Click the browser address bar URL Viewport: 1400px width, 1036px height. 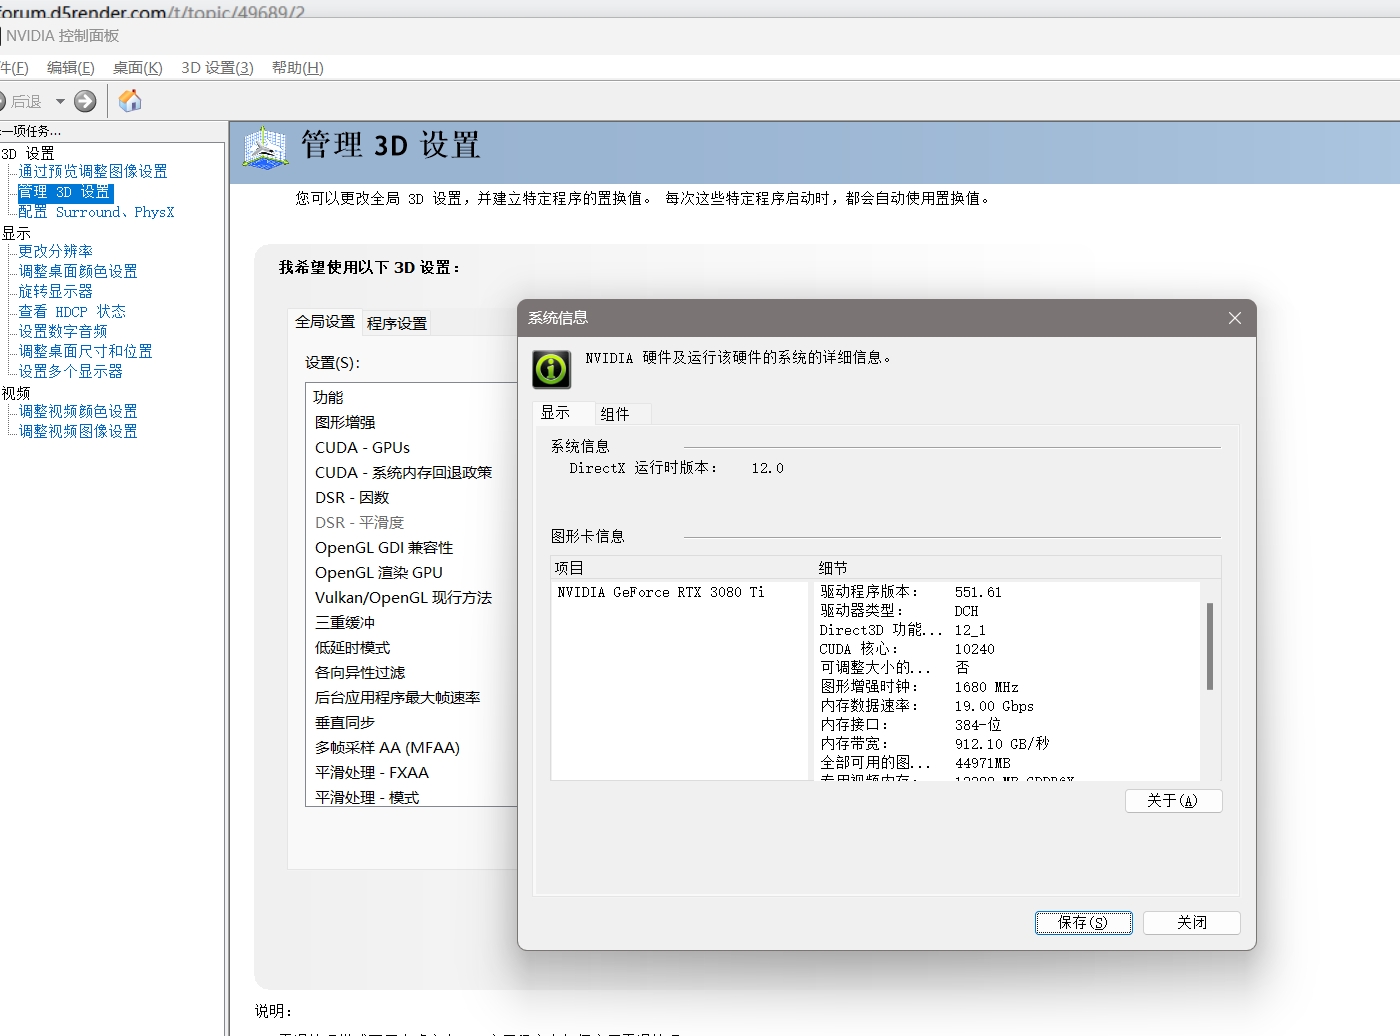152,11
